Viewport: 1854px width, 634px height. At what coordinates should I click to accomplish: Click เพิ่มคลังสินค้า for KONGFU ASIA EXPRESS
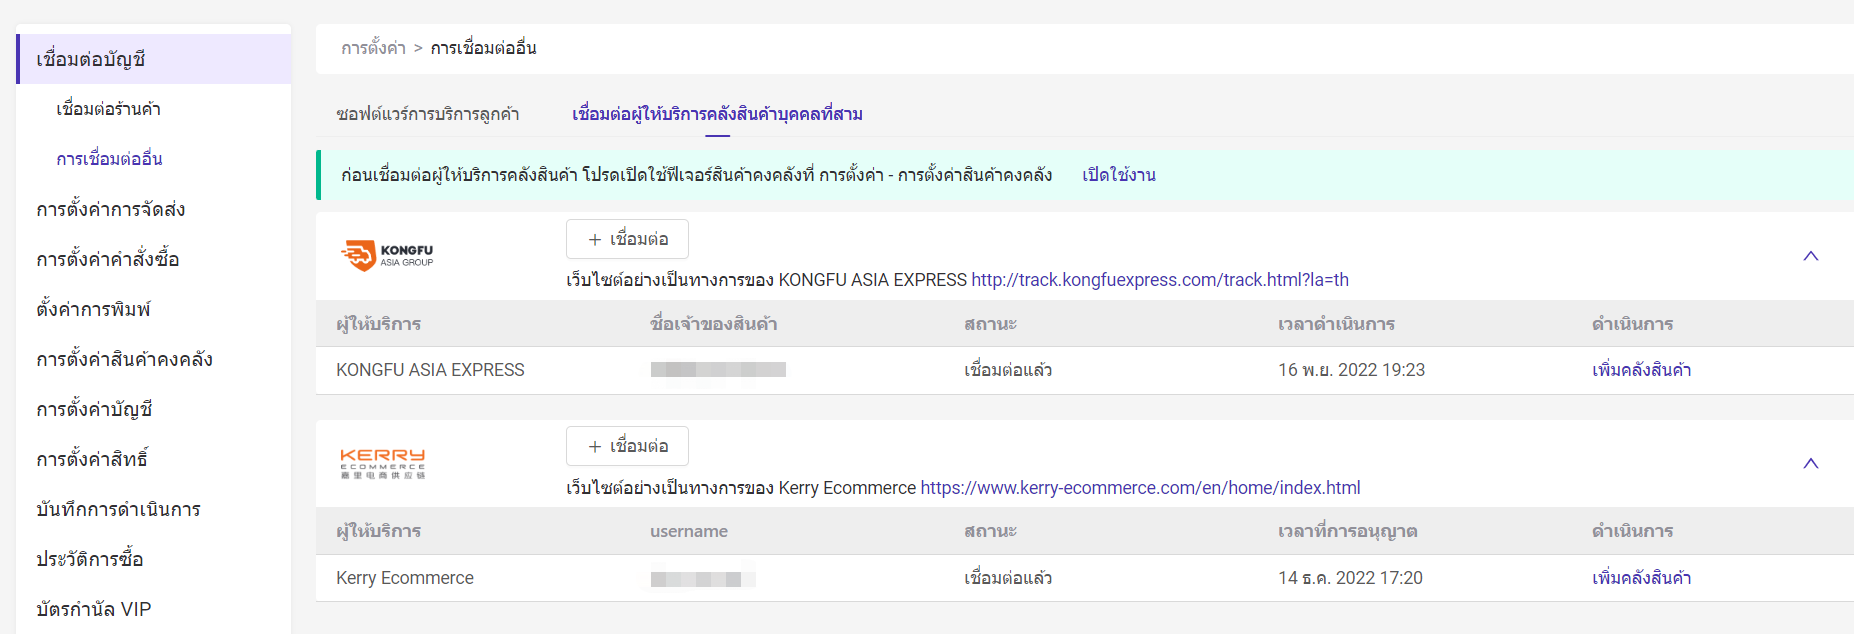[1641, 370]
